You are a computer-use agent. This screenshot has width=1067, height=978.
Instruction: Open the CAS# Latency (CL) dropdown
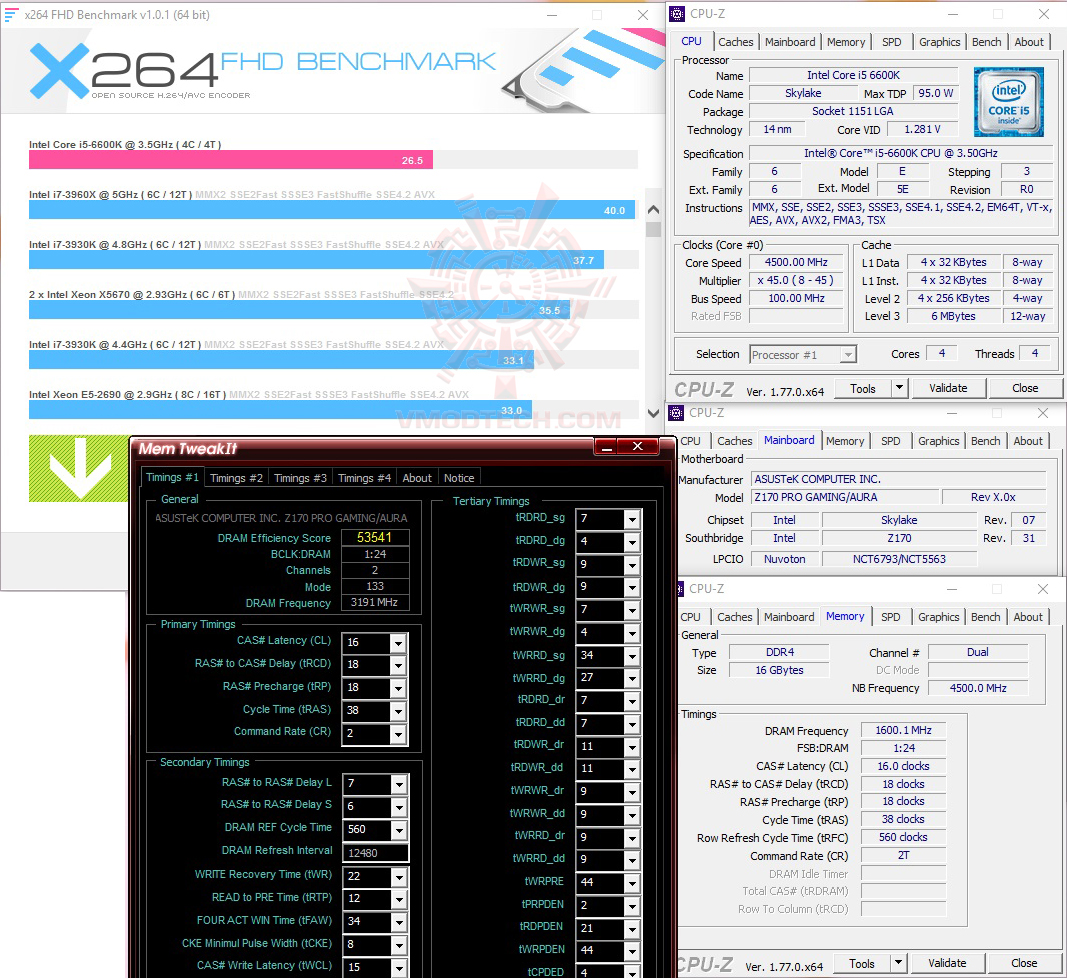(x=397, y=642)
